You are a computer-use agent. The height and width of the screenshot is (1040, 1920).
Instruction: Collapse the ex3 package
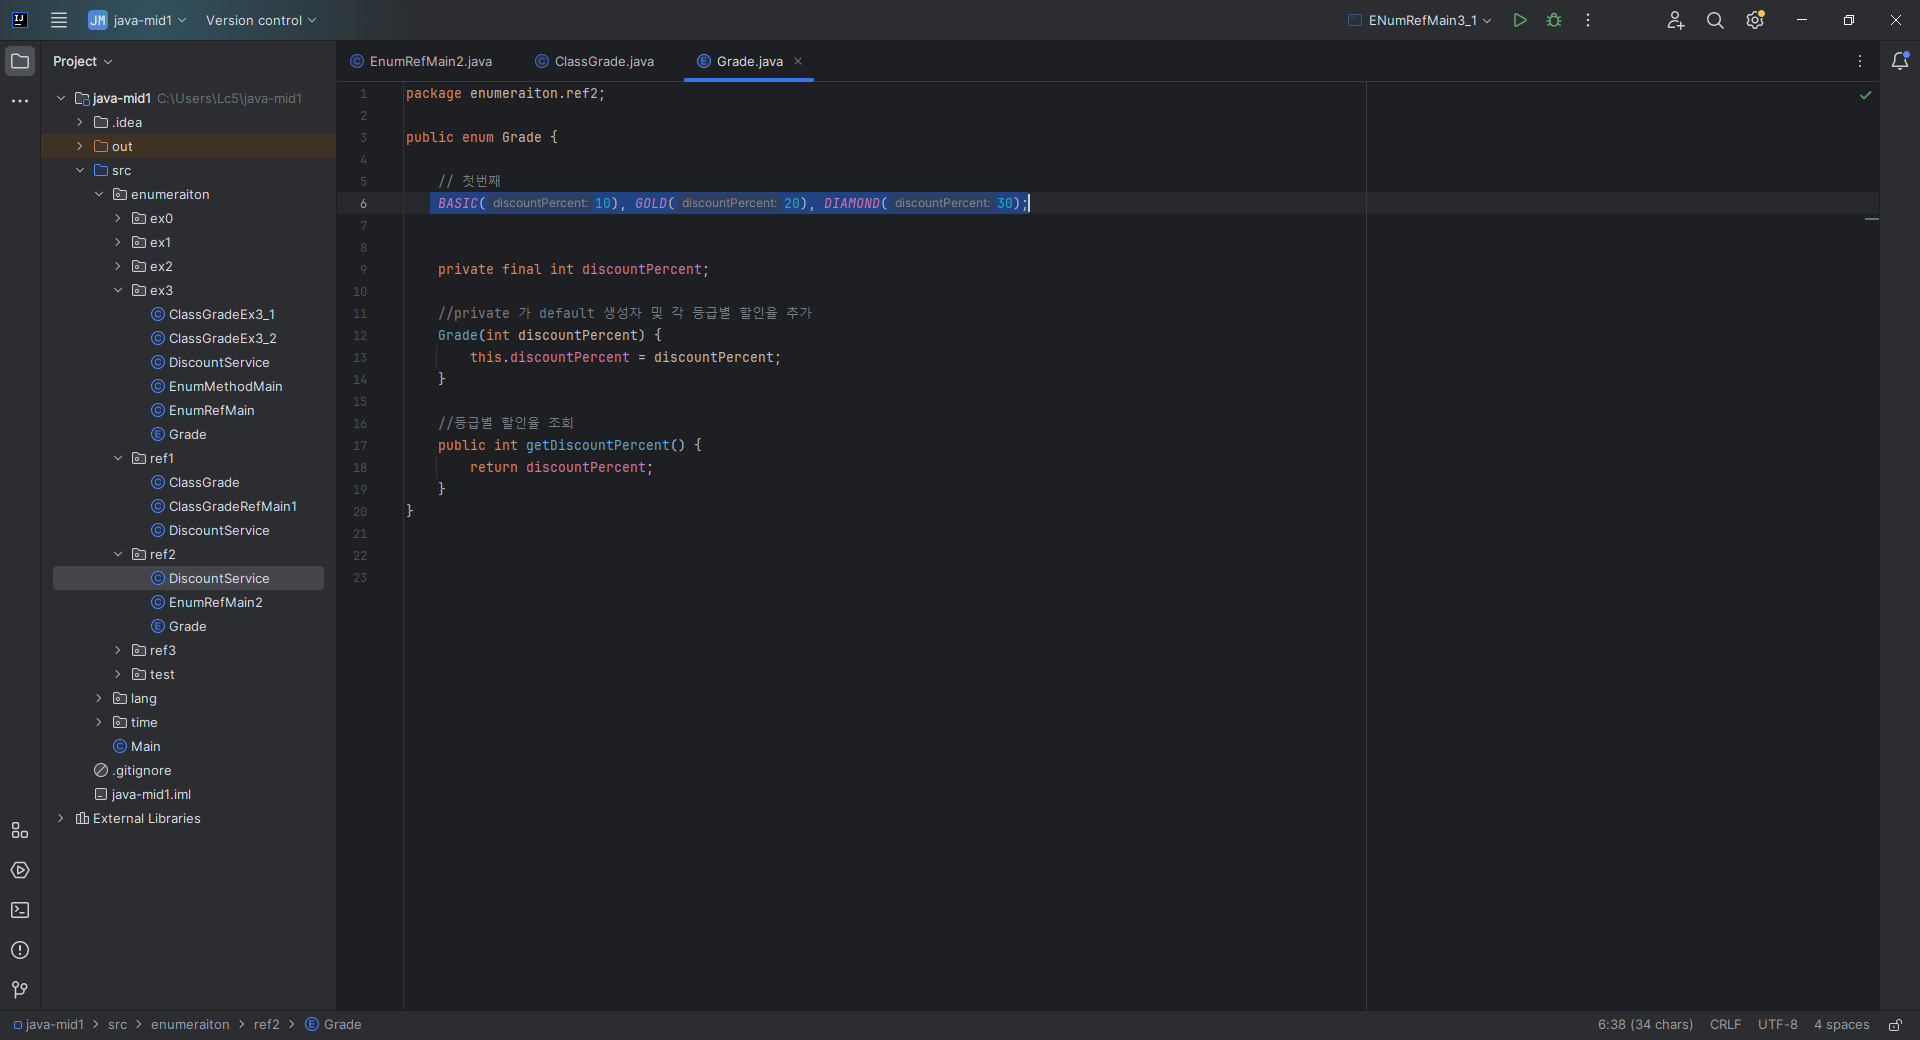[x=118, y=290]
